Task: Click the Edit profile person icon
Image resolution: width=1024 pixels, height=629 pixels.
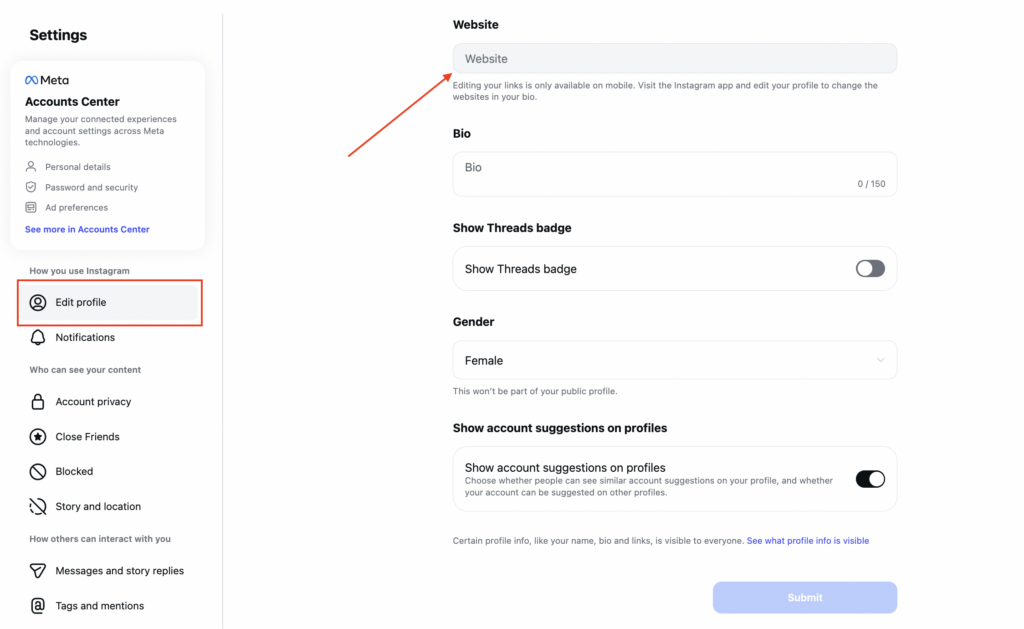Action: (38, 303)
